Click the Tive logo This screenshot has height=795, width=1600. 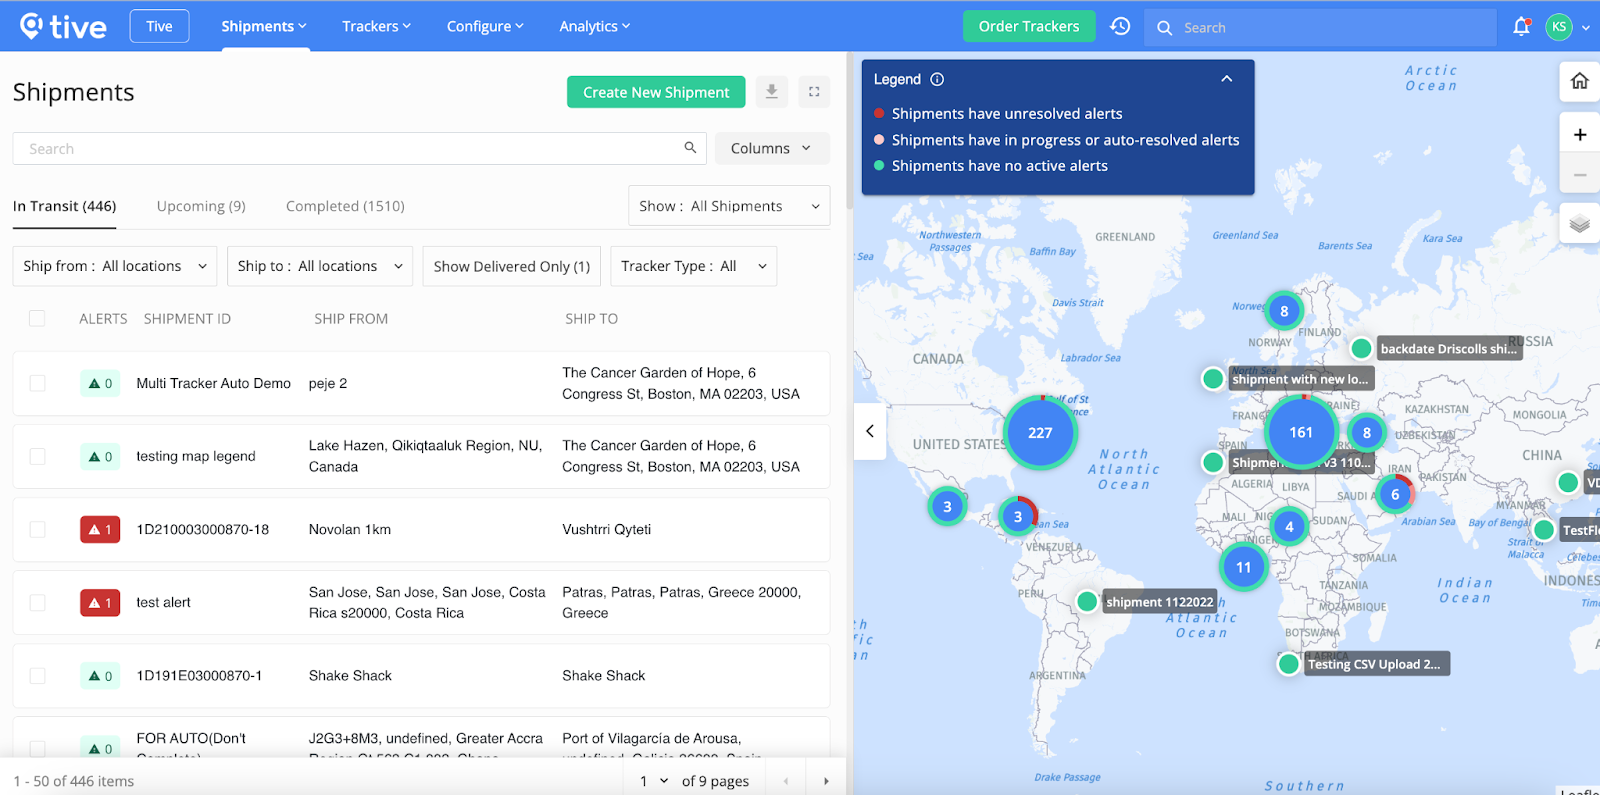(x=63, y=26)
